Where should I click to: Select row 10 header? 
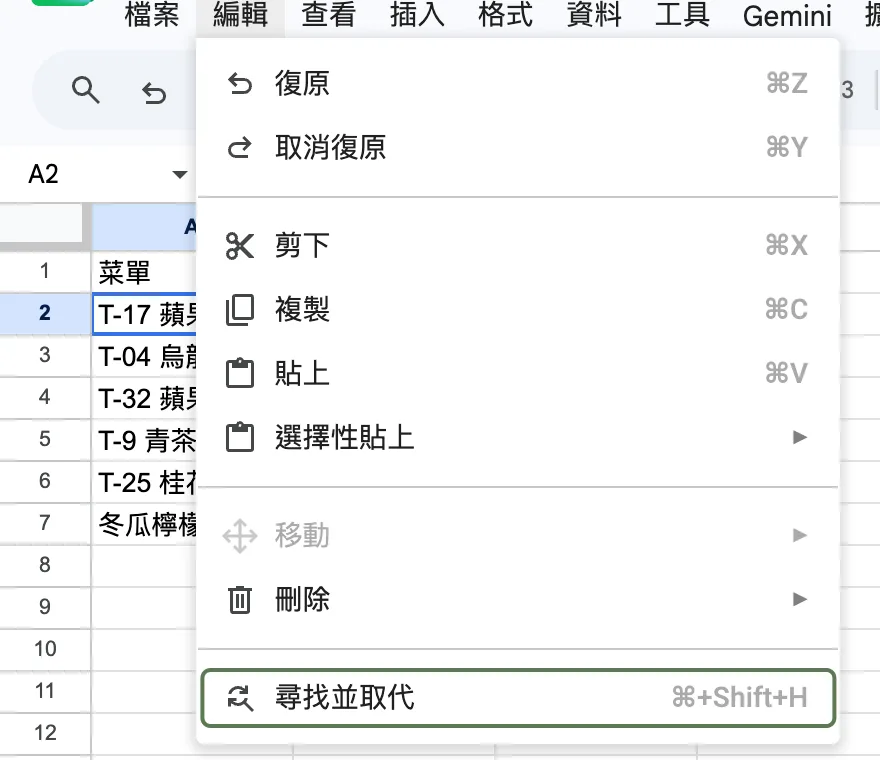tap(45, 649)
